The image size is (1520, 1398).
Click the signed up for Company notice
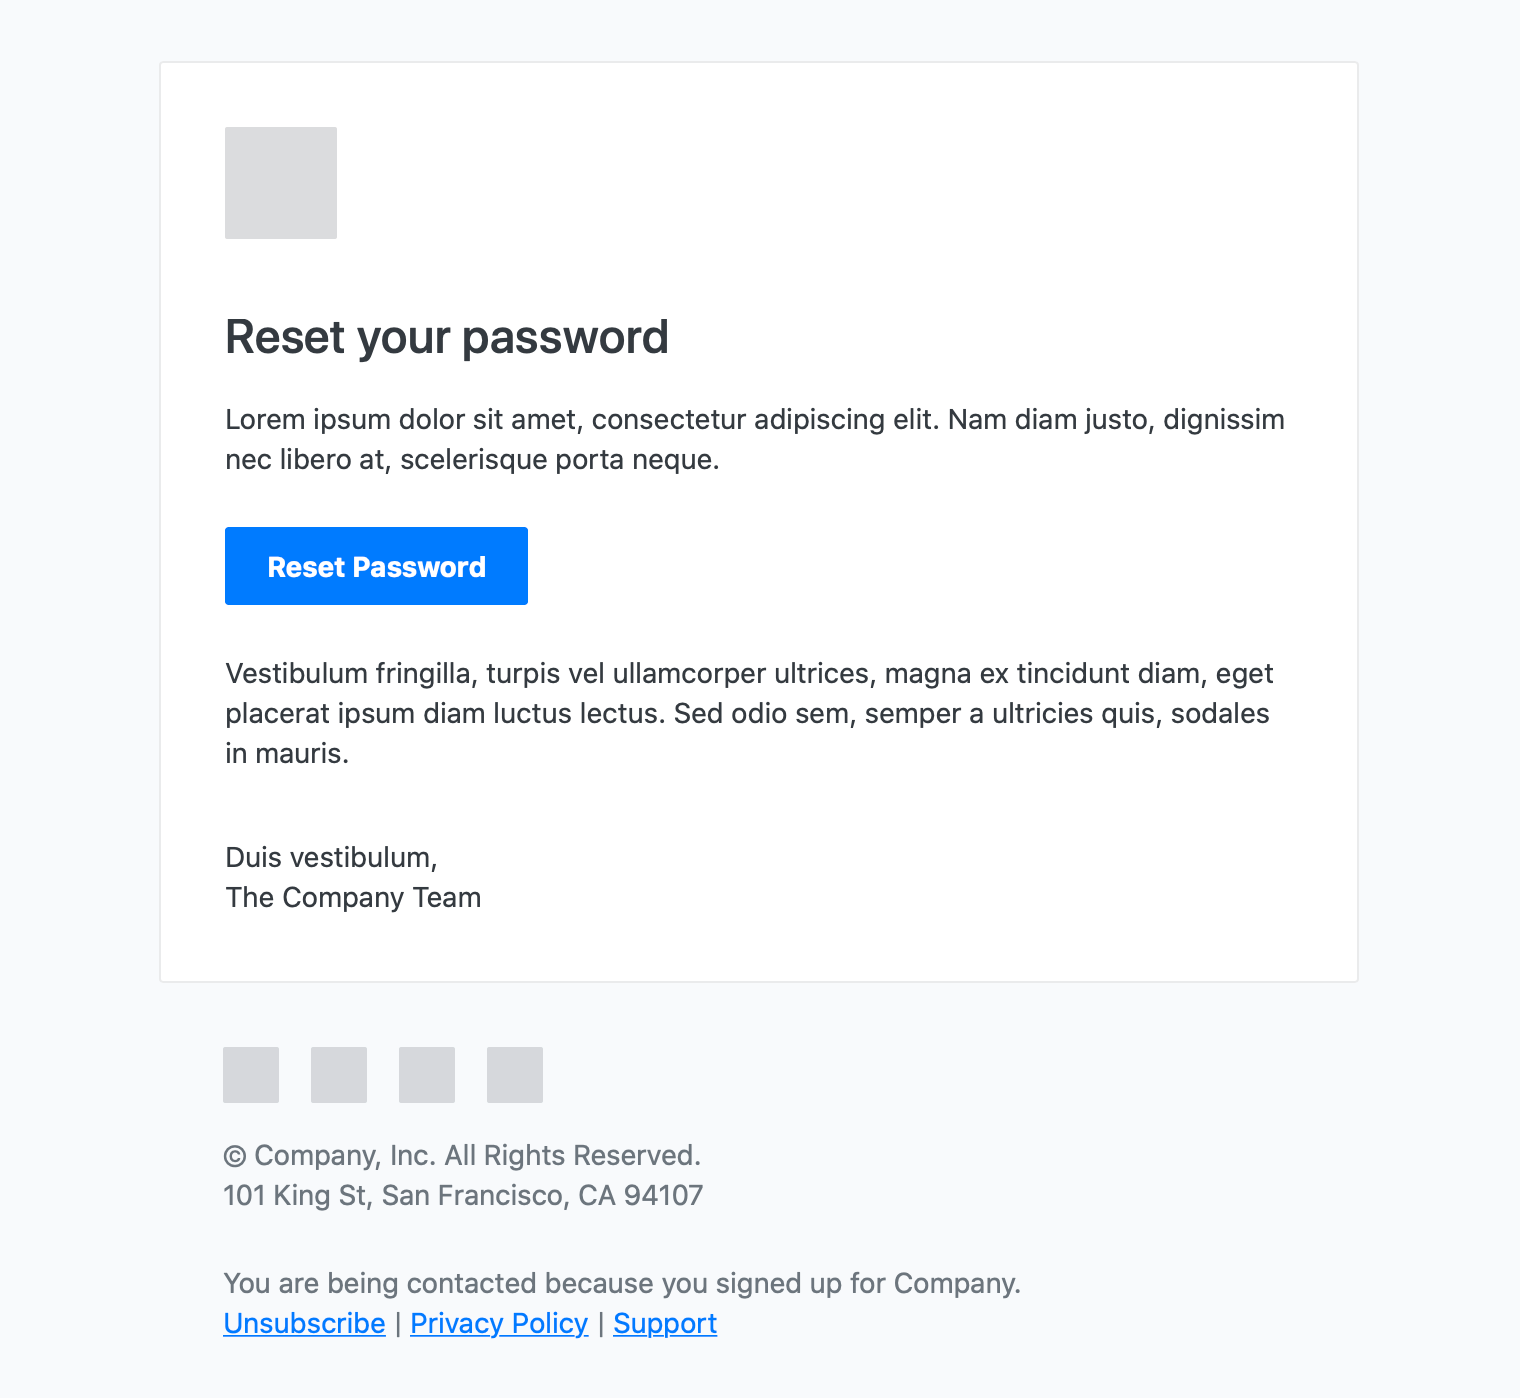[x=622, y=1283]
